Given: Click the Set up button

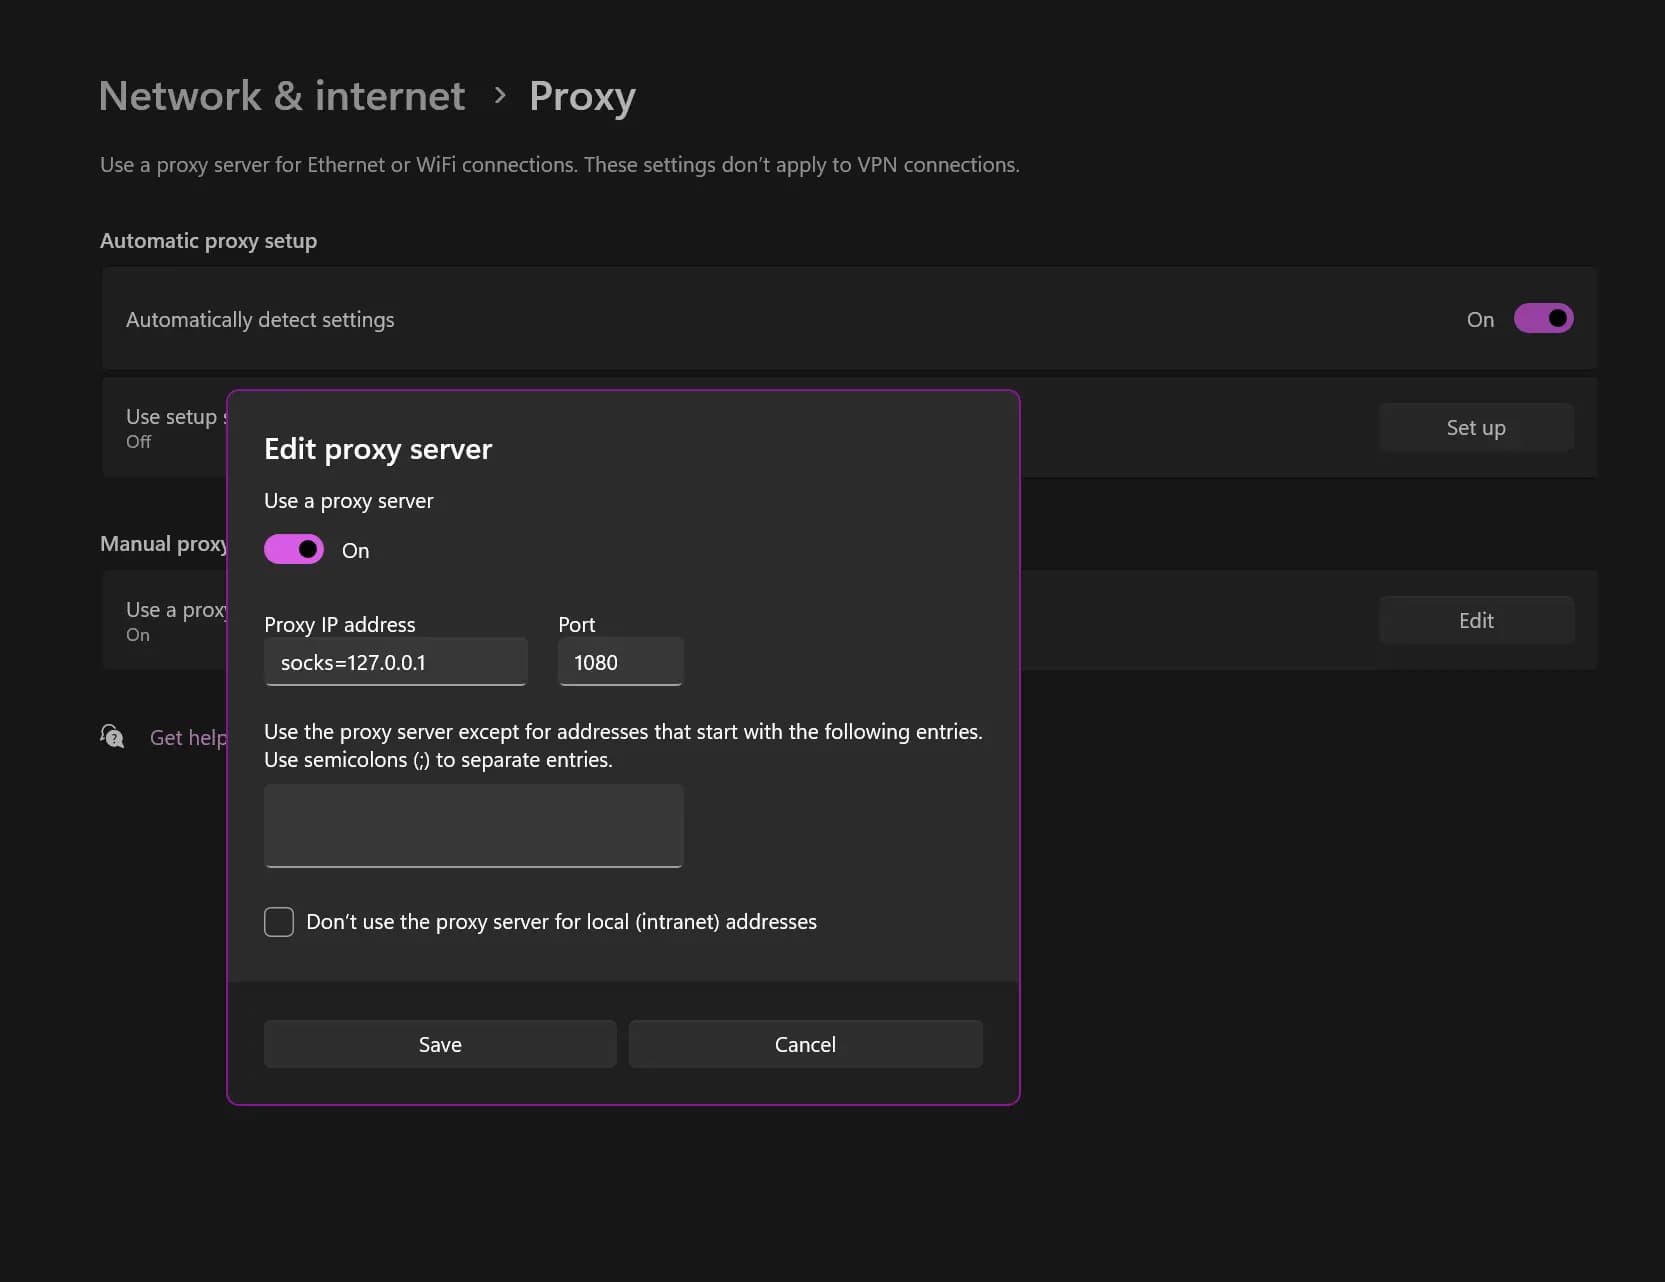Looking at the screenshot, I should point(1476,427).
